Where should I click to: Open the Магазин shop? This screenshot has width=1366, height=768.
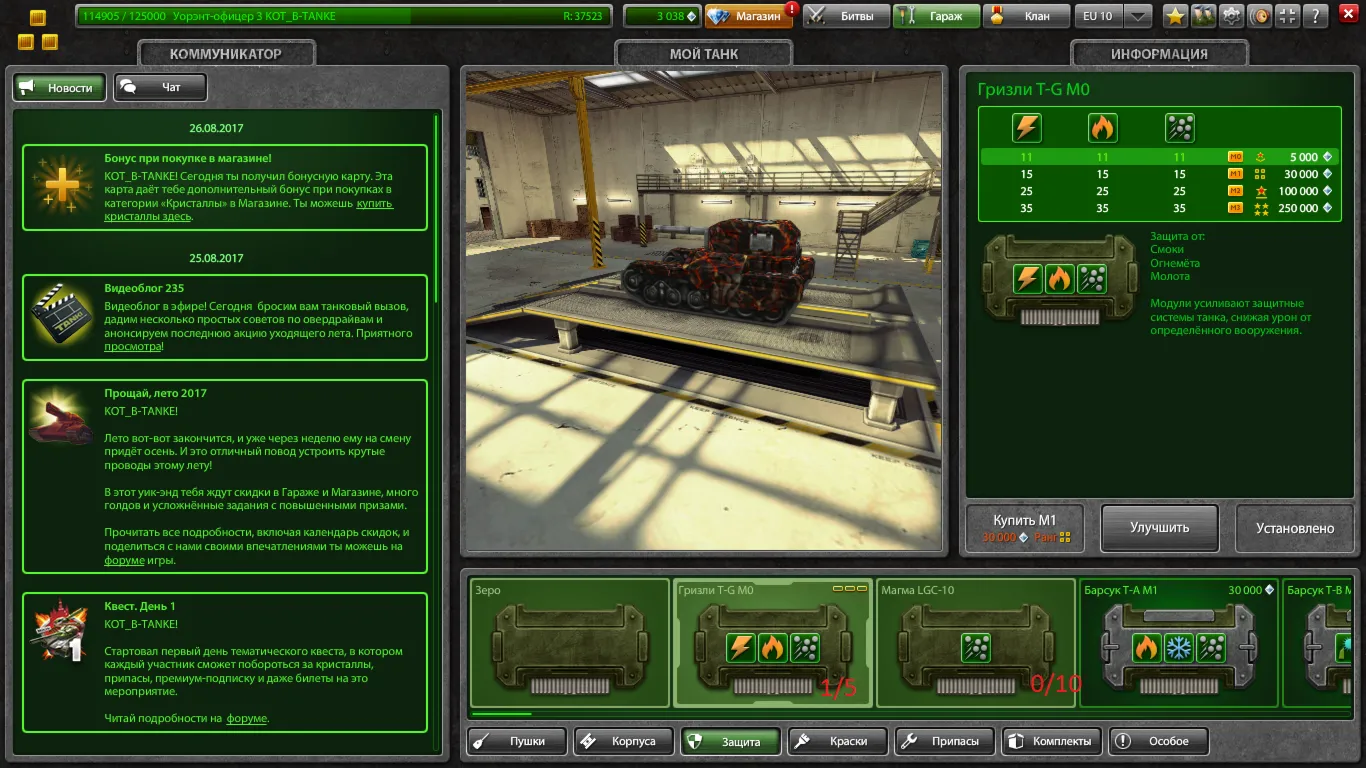coord(750,16)
